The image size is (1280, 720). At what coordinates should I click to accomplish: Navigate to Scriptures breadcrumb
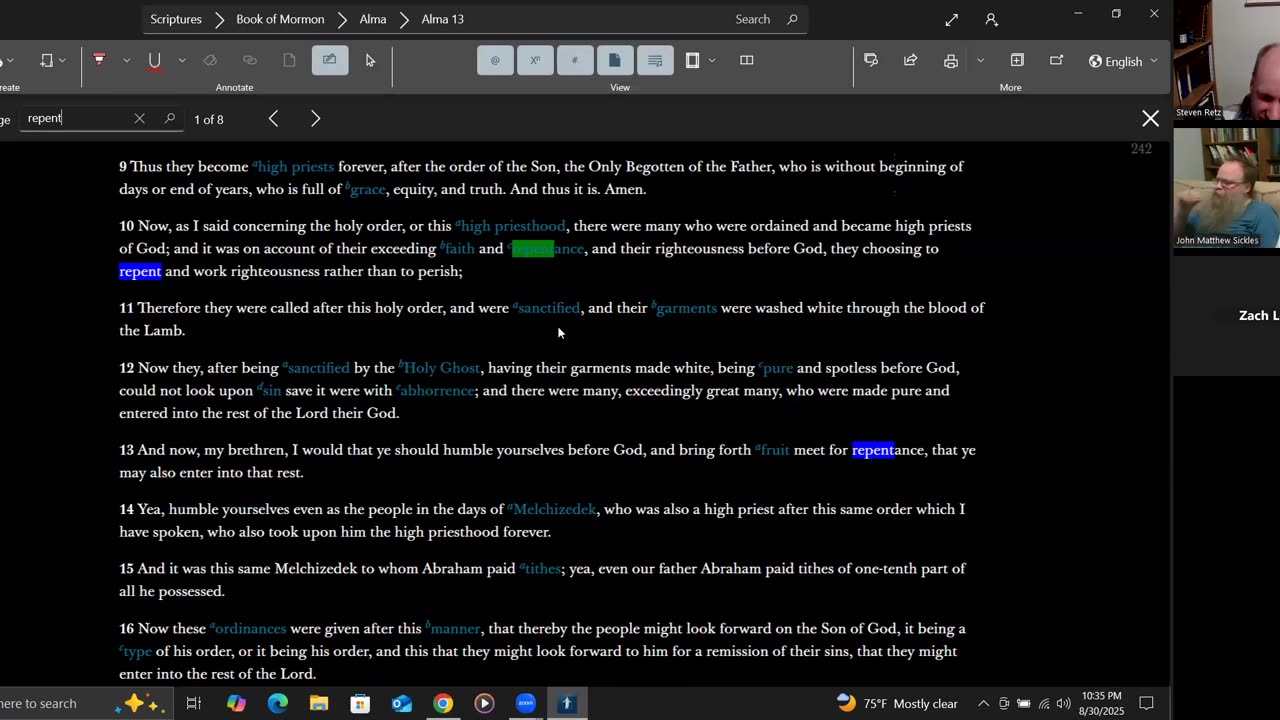176,19
